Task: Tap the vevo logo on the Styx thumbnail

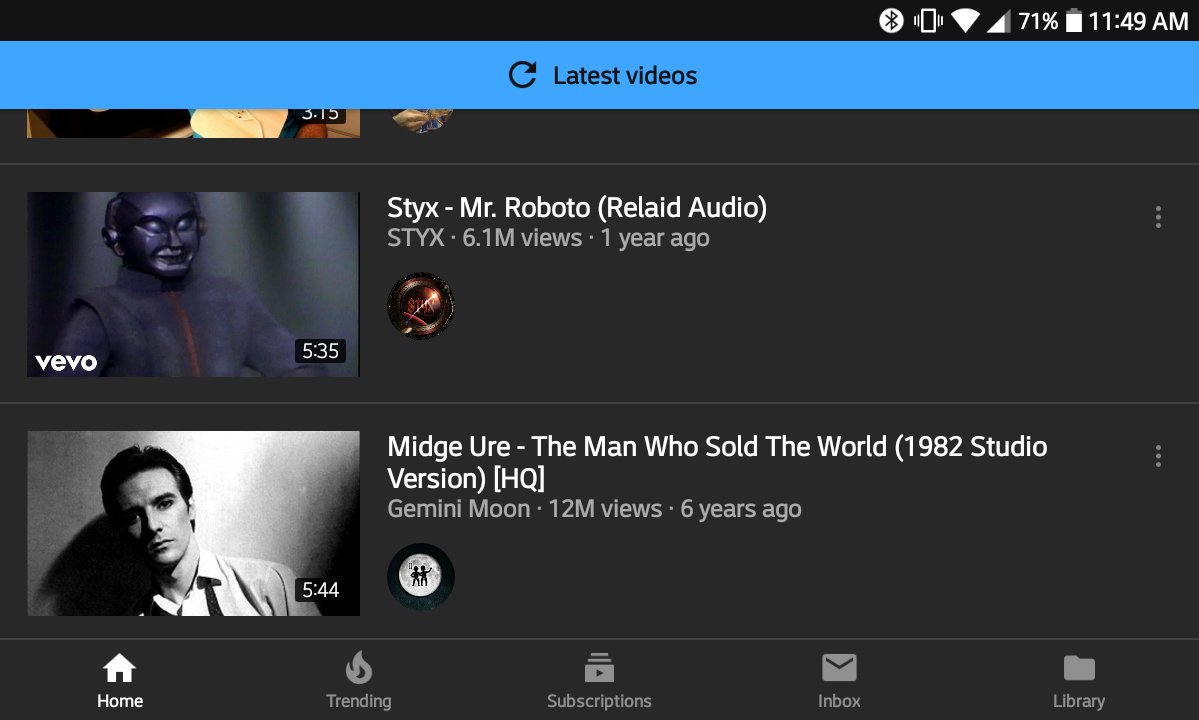Action: (x=66, y=362)
